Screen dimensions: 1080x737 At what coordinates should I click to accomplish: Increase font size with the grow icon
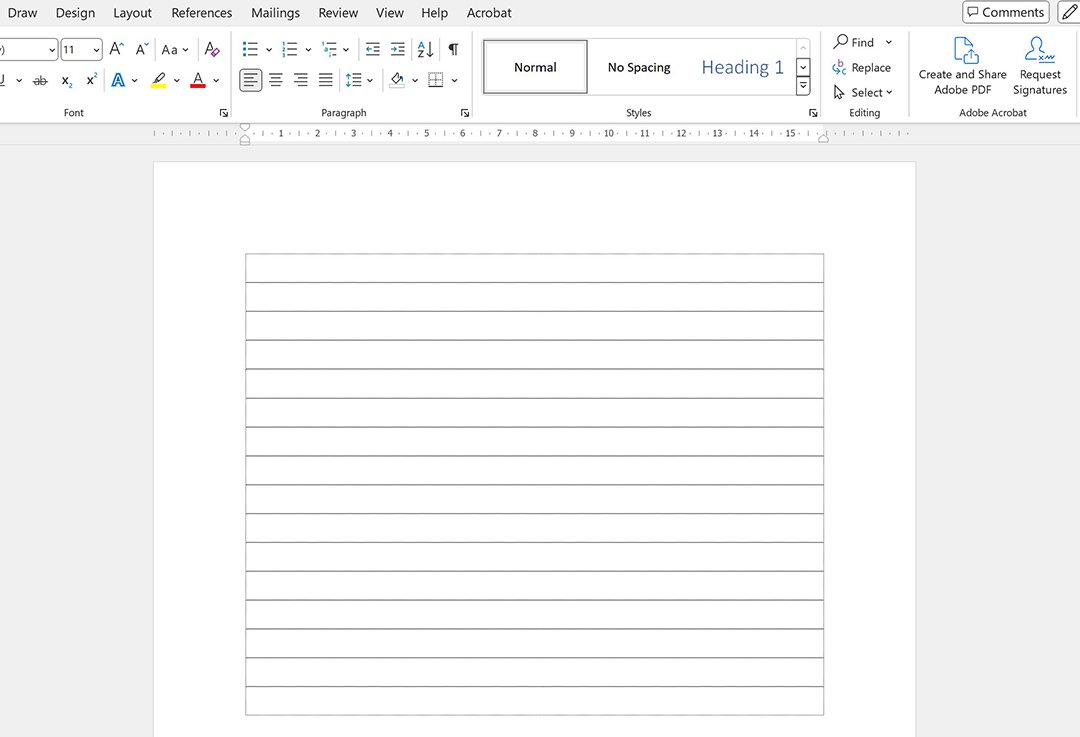[117, 49]
